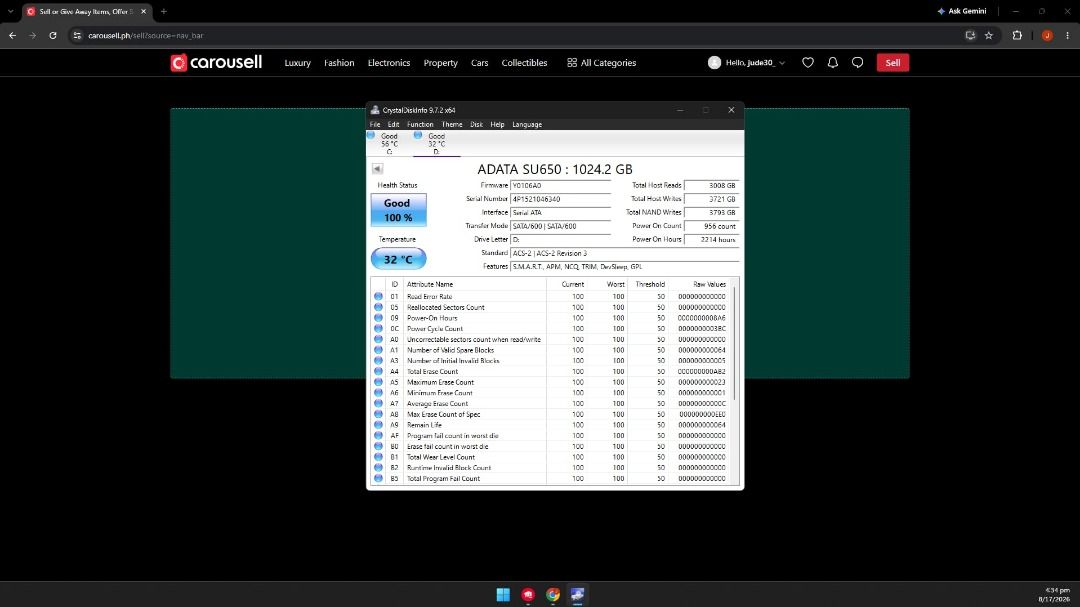
Task: Click Ask Gemini in the browser
Action: click(962, 11)
